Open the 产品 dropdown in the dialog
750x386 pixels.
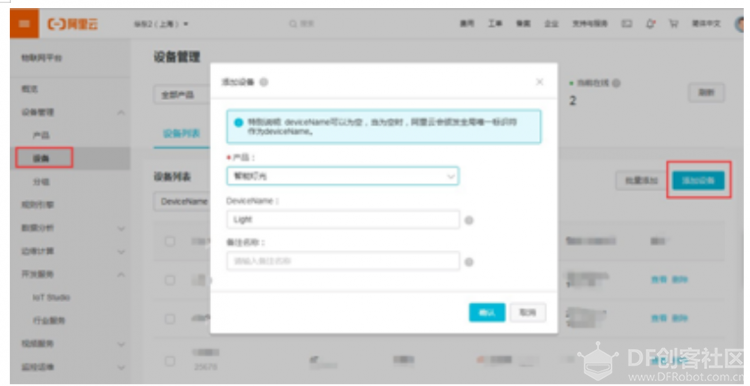click(x=342, y=176)
